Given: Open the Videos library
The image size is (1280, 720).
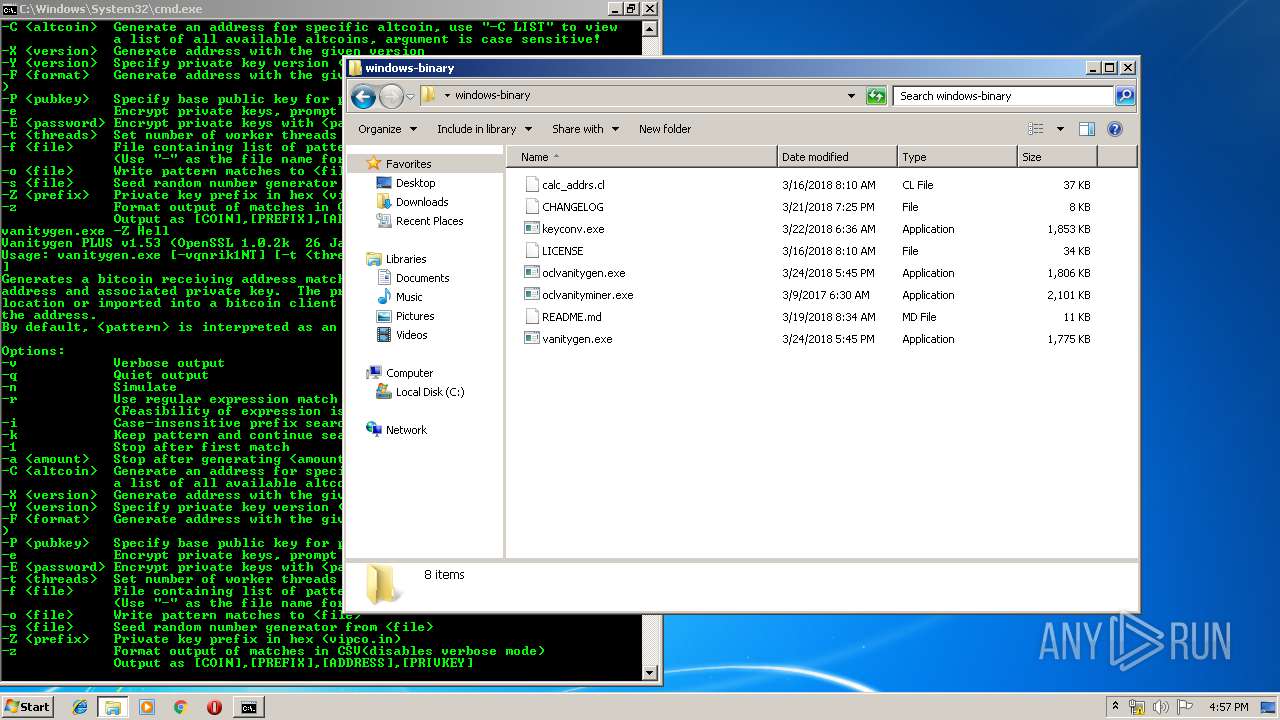Looking at the screenshot, I should [411, 335].
